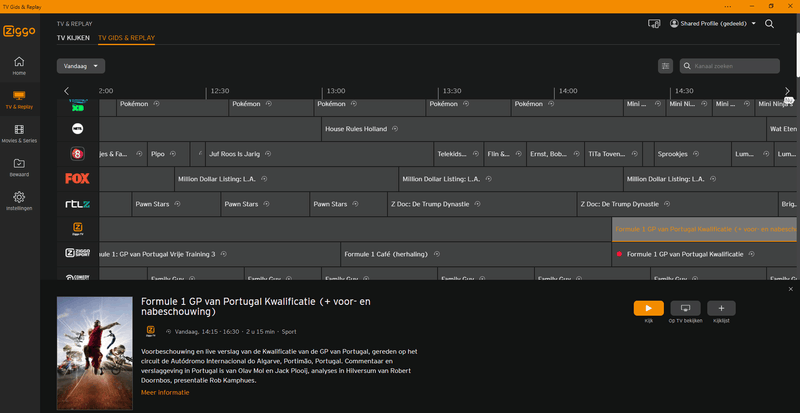Viewport: 800px width, 413px height.
Task: Select the Brig... program on RTL Z
Action: [x=788, y=204]
